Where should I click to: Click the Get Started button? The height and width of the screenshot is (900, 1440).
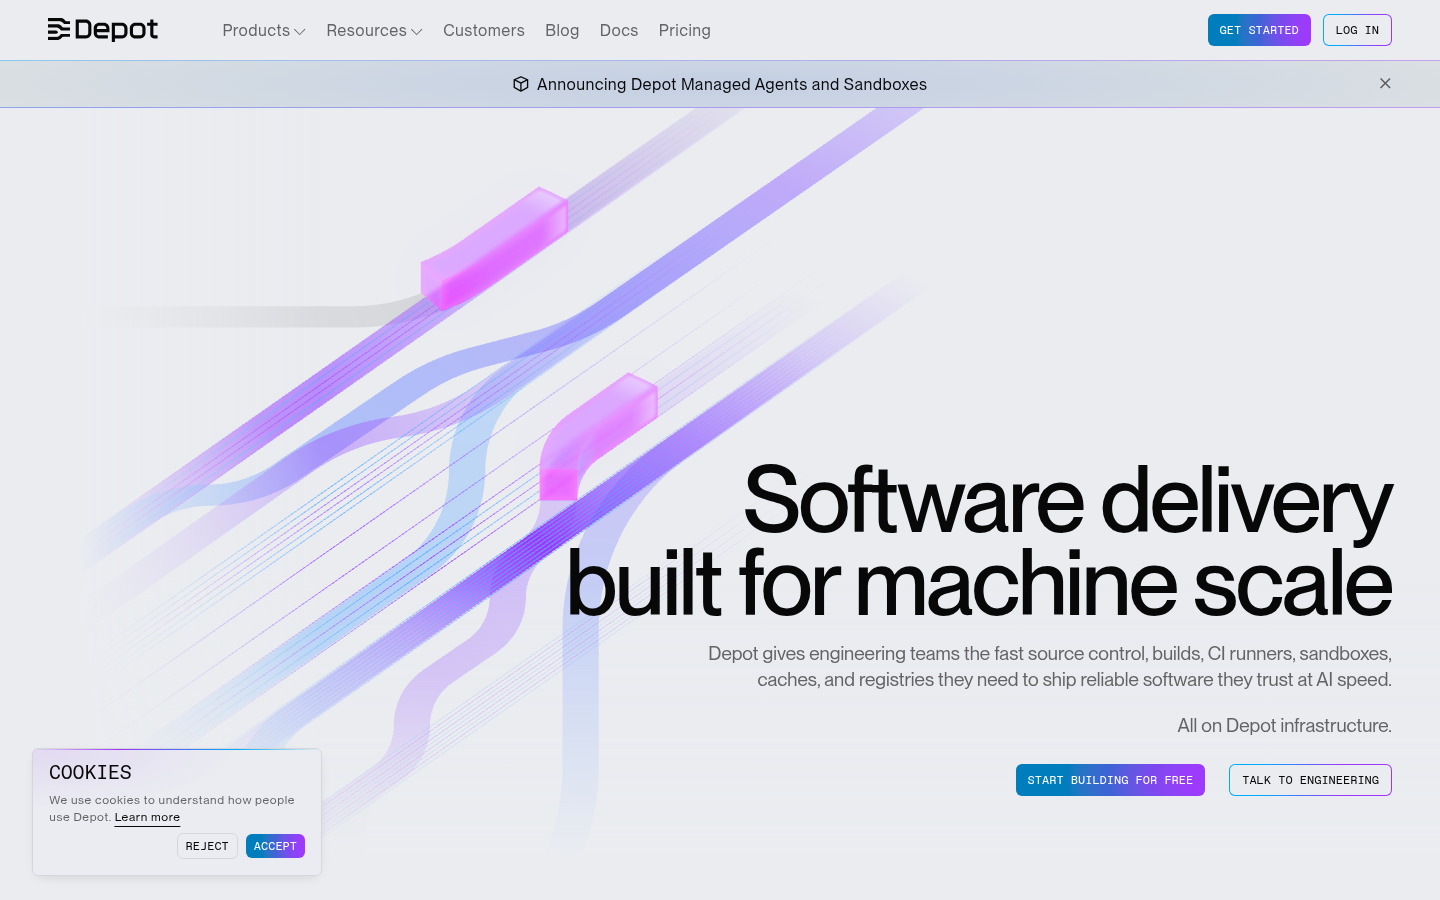[x=1259, y=30]
